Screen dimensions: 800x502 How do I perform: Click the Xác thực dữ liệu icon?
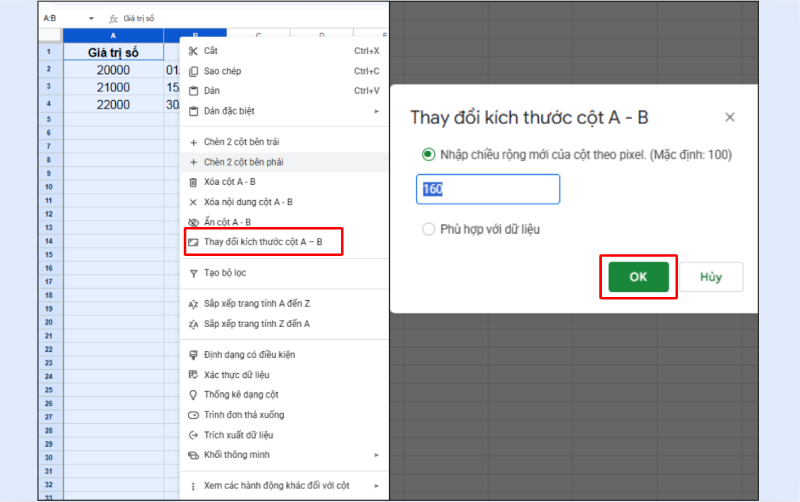[x=193, y=375]
